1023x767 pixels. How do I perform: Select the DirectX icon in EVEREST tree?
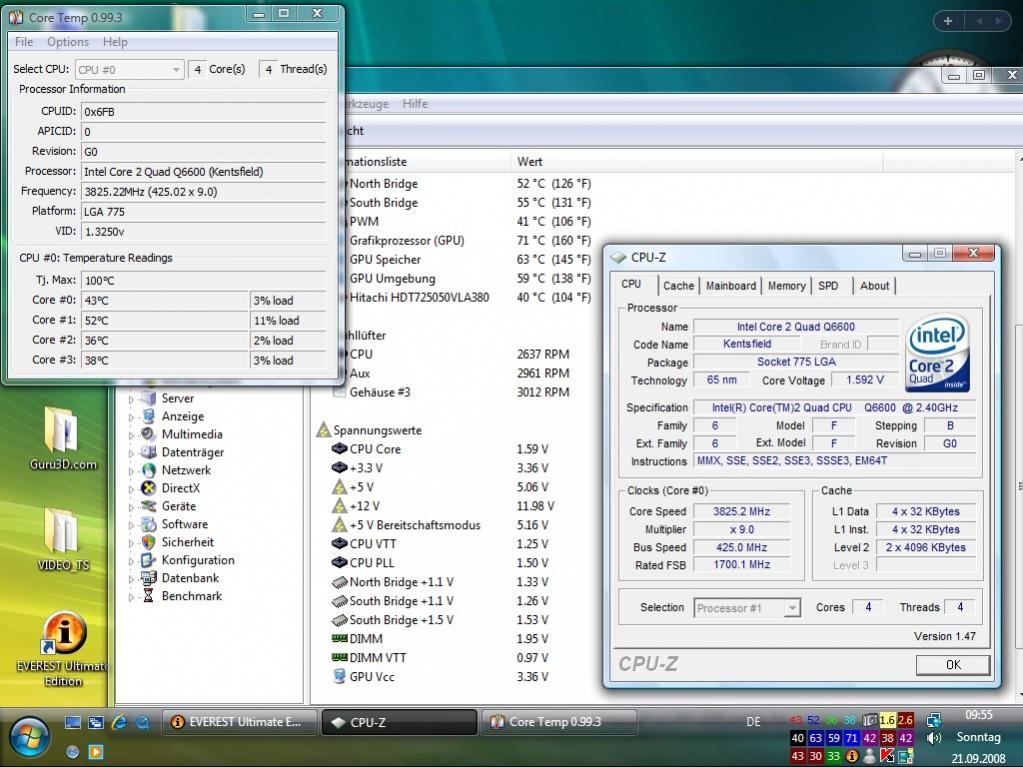coord(149,488)
